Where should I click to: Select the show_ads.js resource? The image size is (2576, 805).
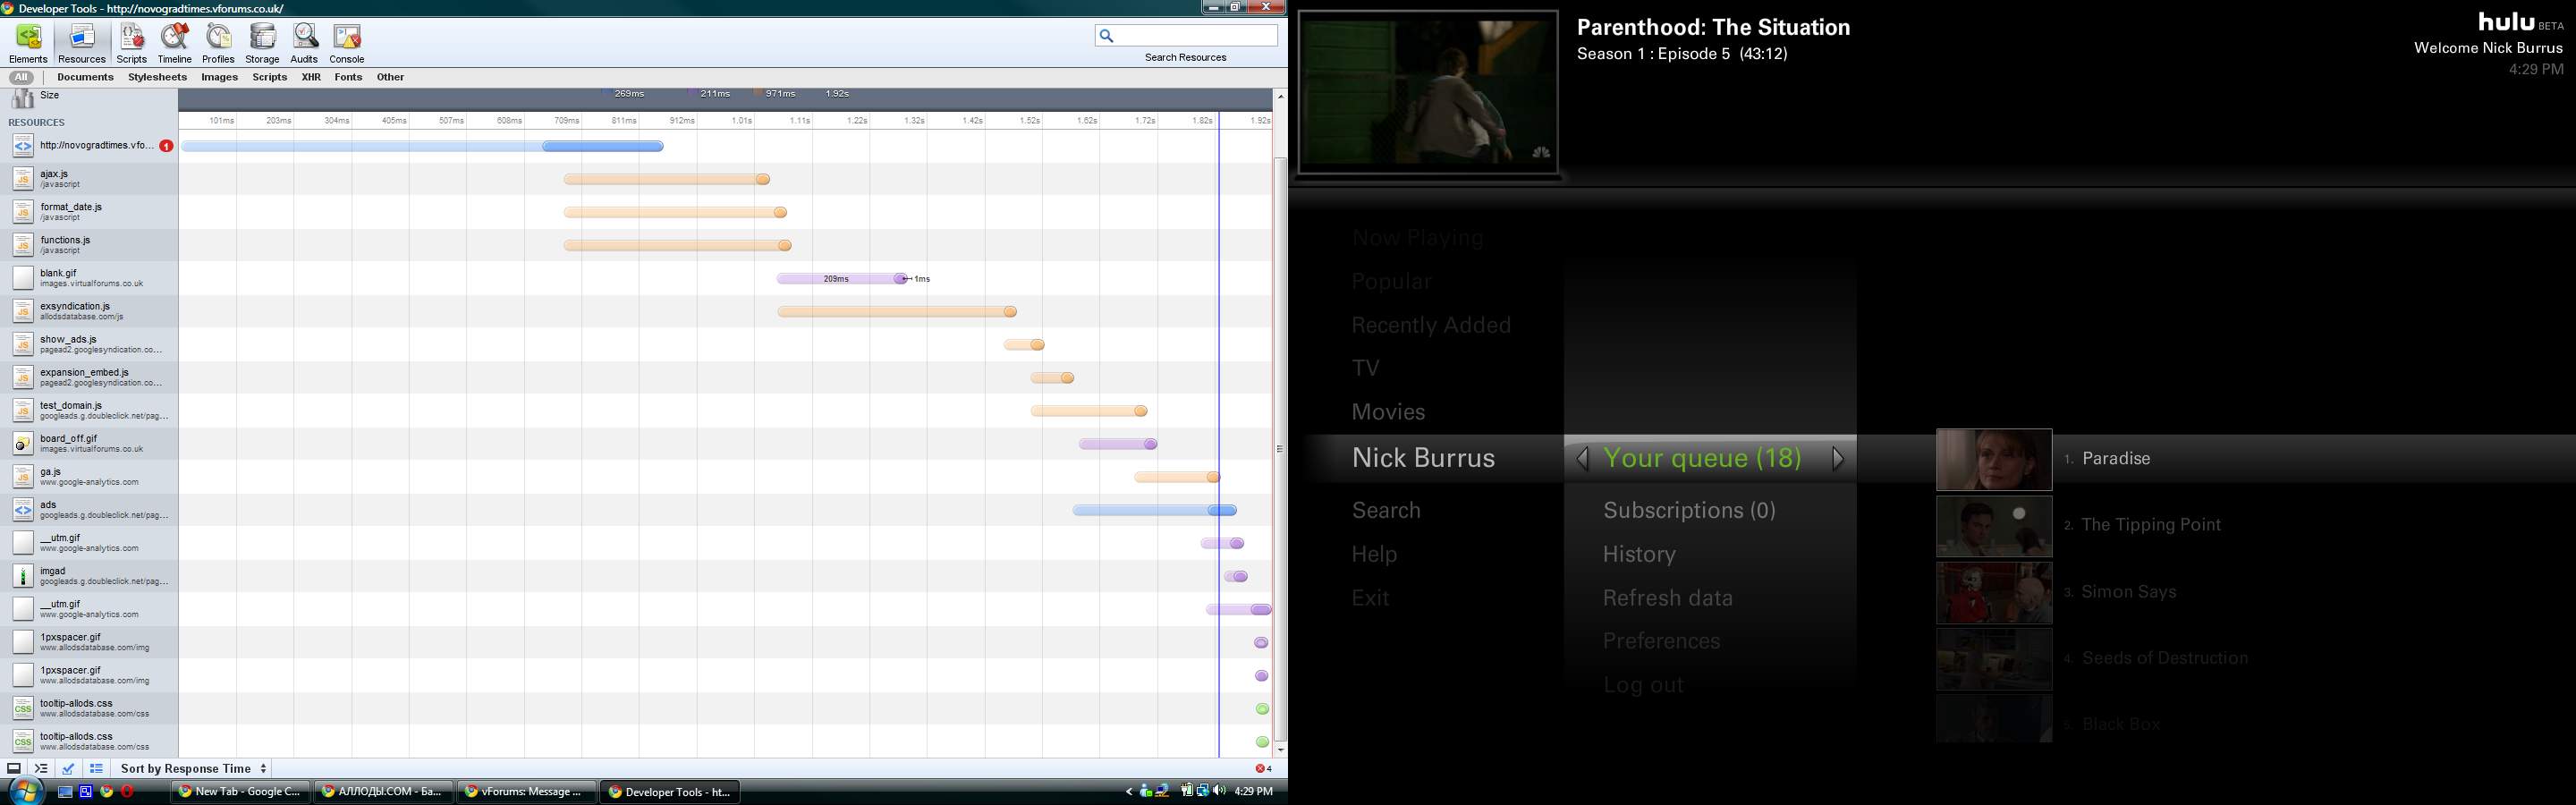(89, 344)
